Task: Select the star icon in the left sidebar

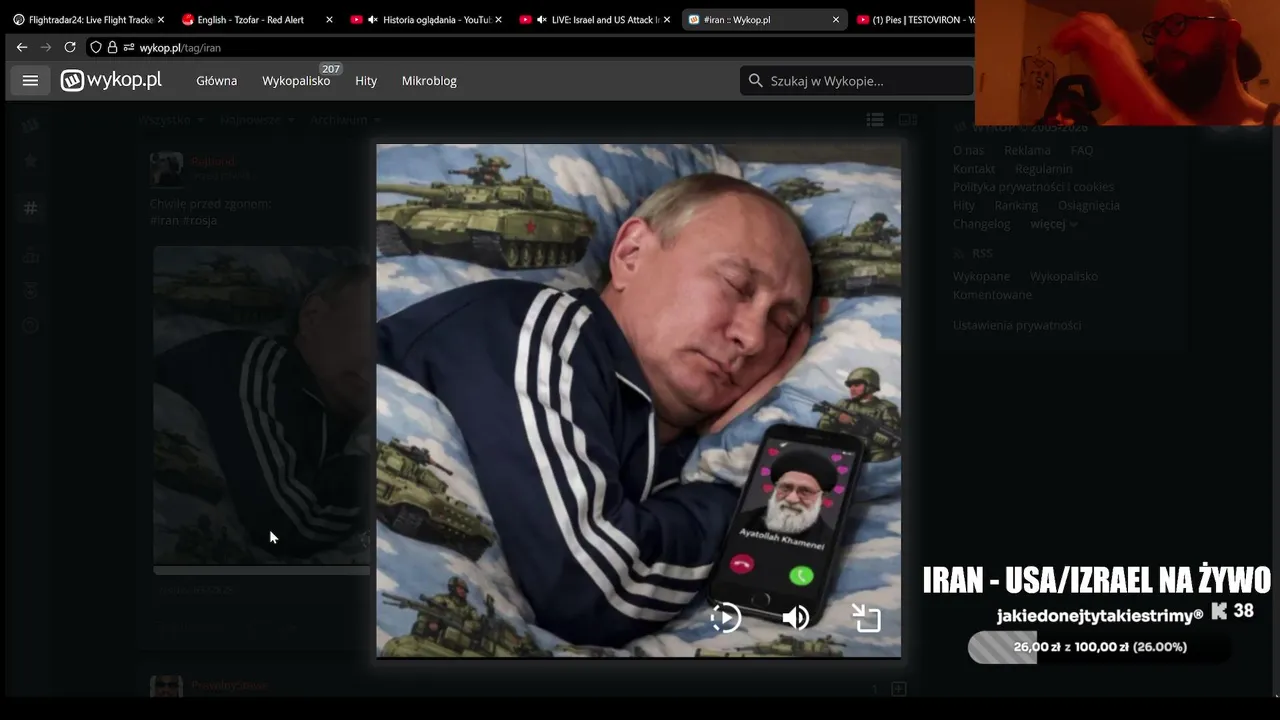Action: (31, 160)
